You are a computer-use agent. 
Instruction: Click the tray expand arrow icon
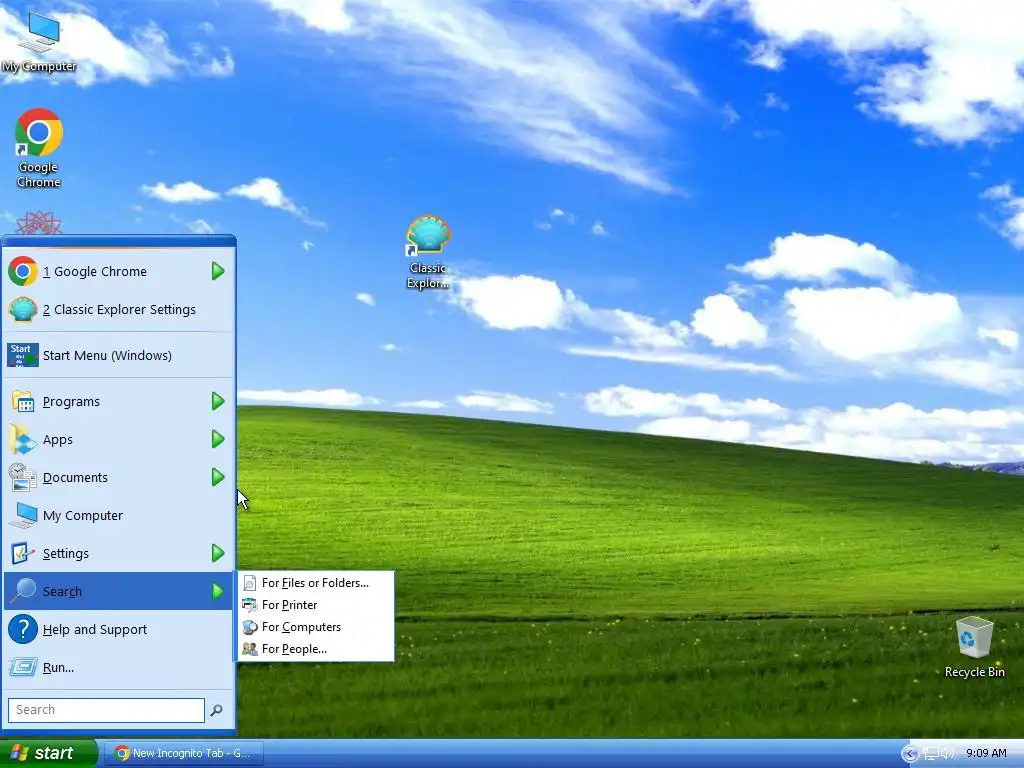(x=909, y=754)
